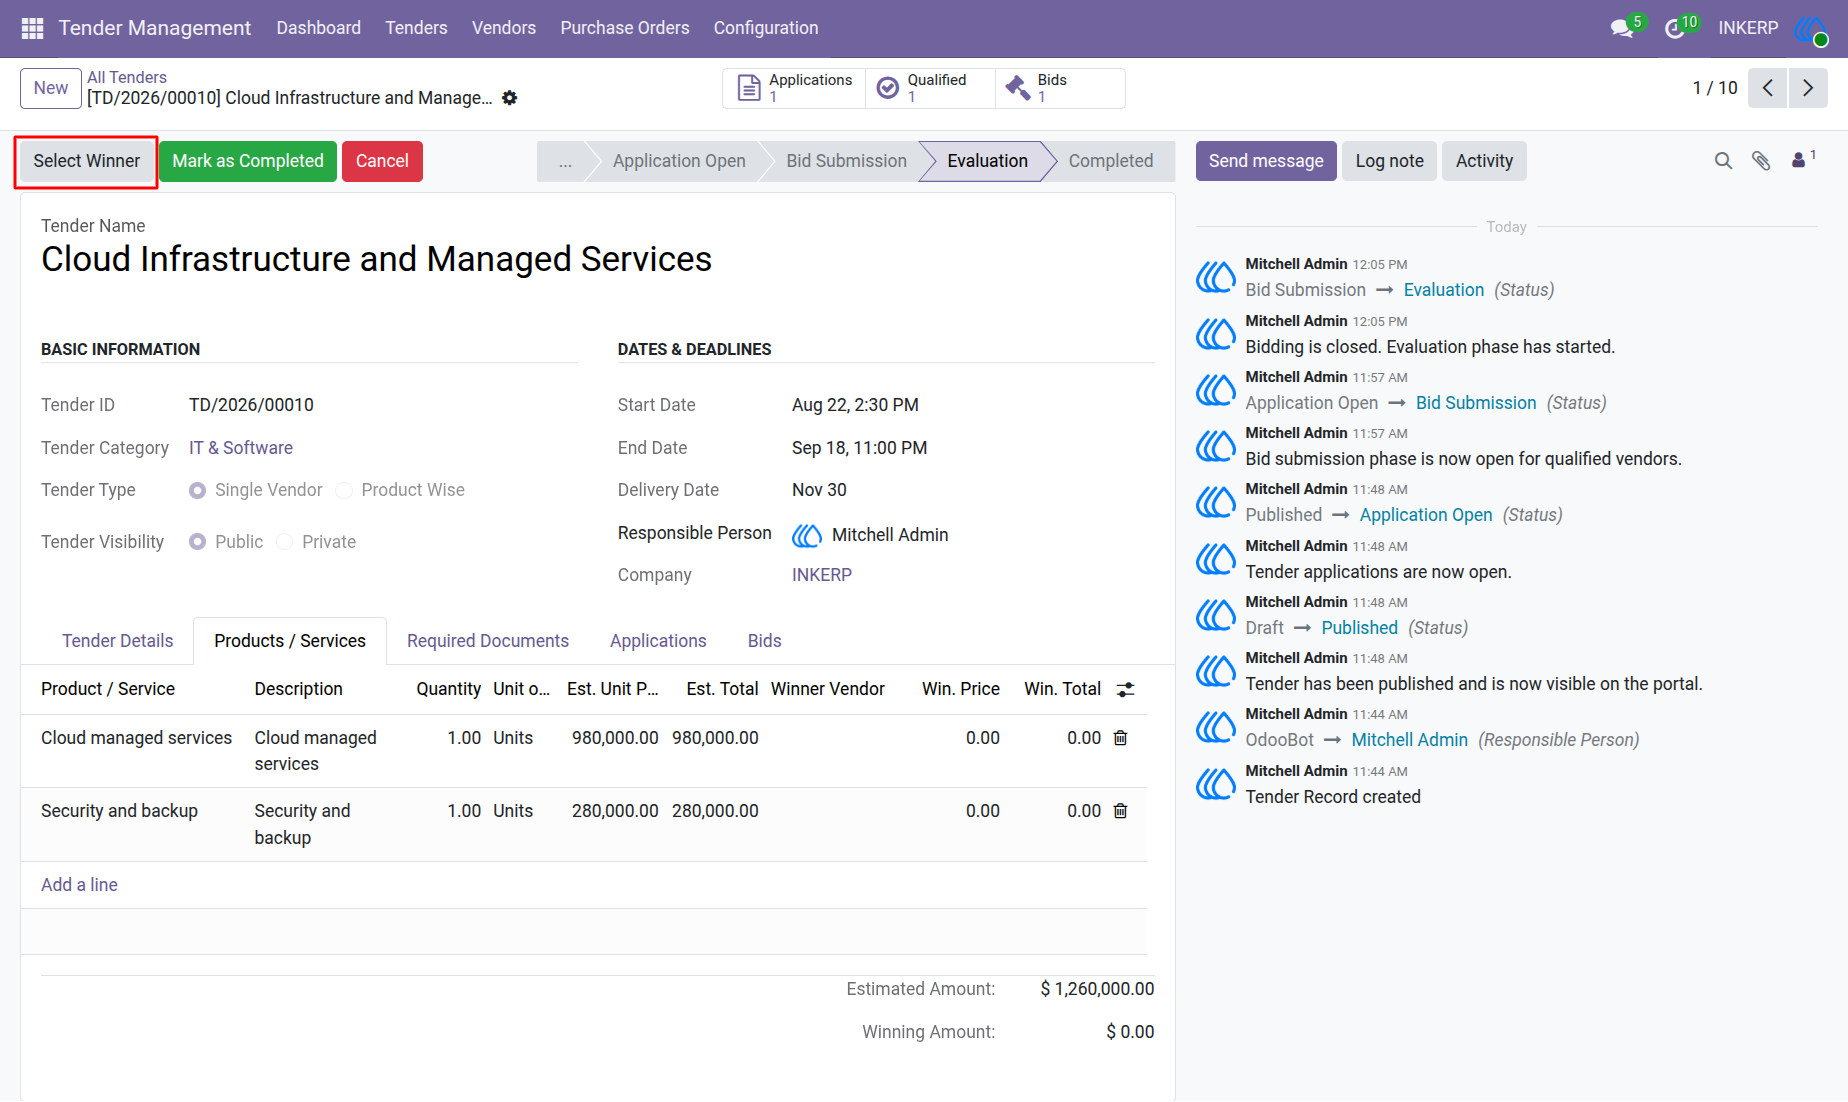Open column options adjust icon in table
Screen dimensions: 1848x1102
1125,689
